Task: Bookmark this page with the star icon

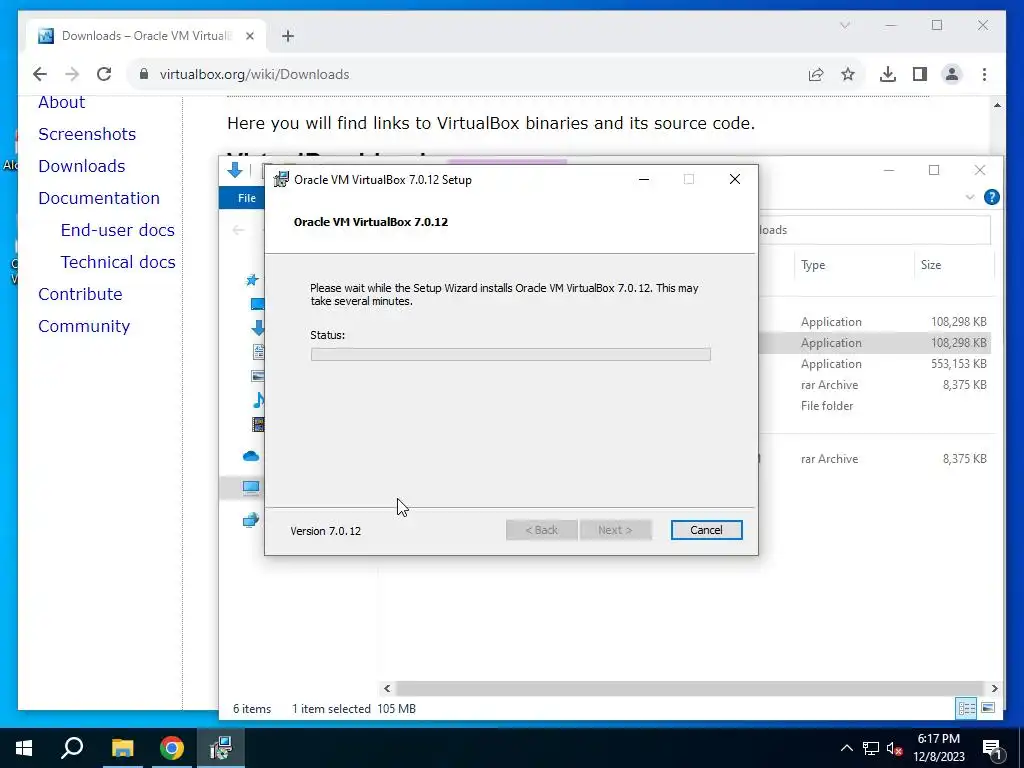Action: 848,74
